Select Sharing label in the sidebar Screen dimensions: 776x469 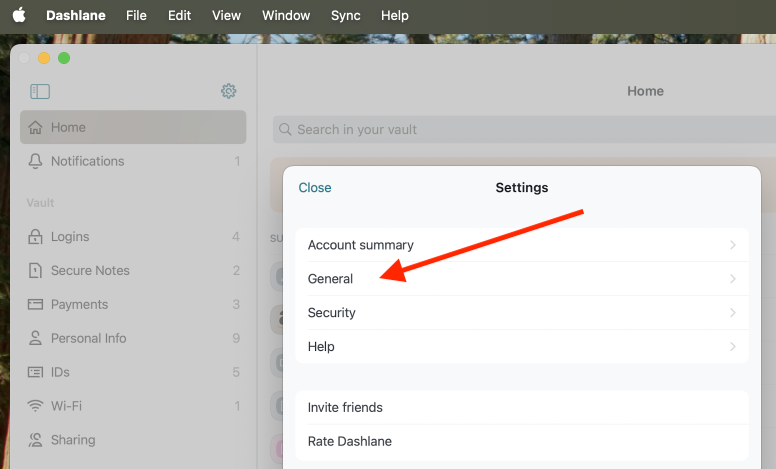pos(73,440)
